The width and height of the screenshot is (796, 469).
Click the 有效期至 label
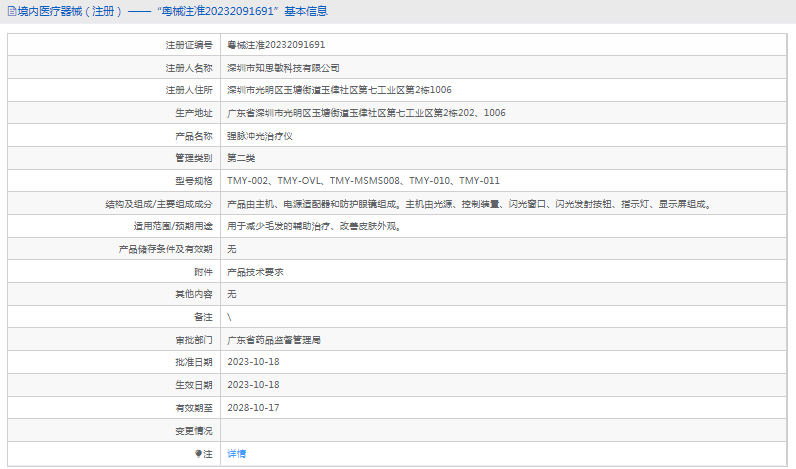194,408
